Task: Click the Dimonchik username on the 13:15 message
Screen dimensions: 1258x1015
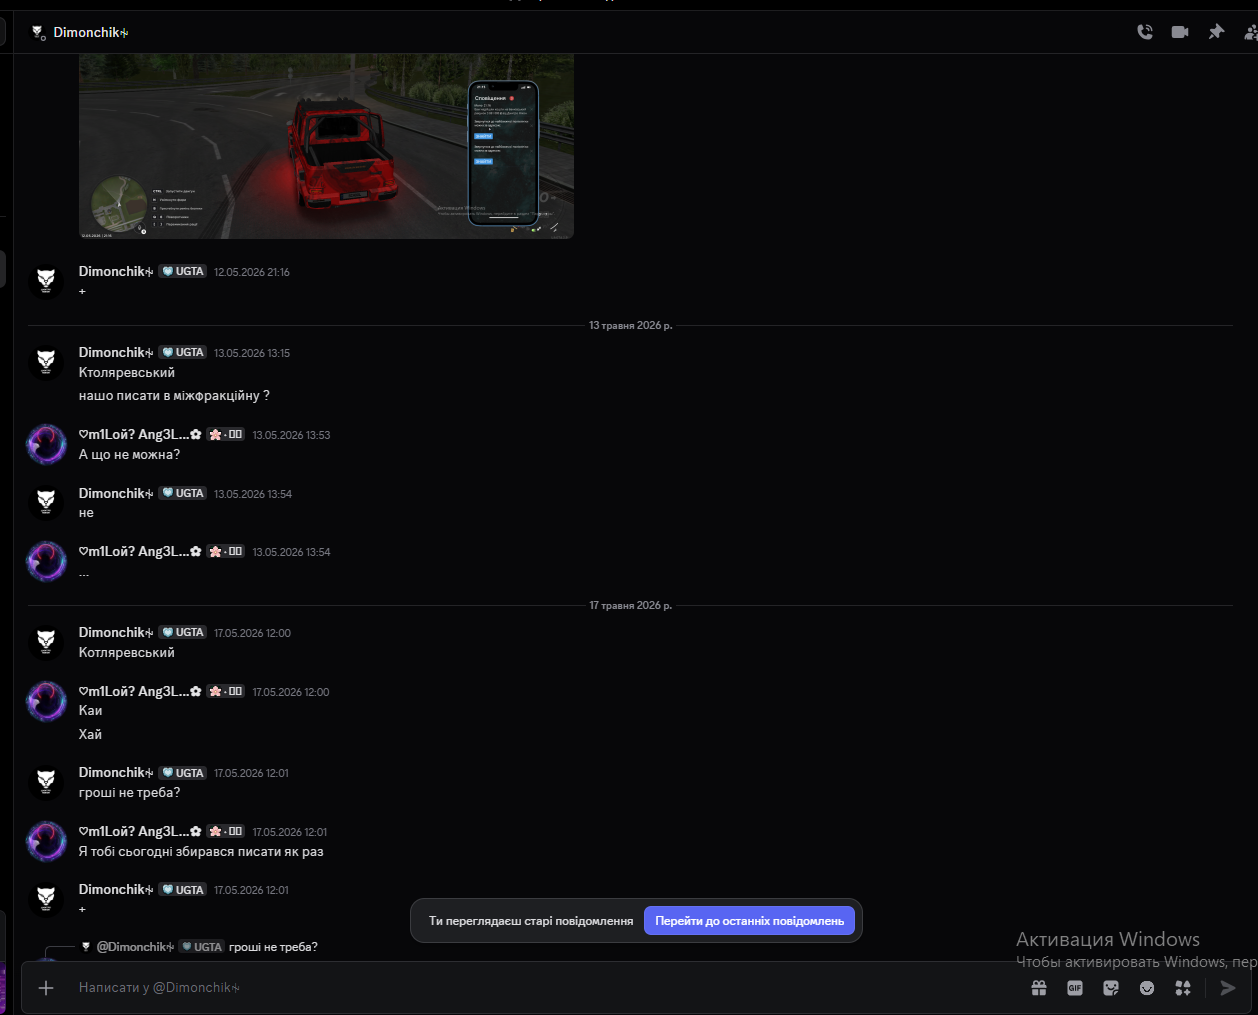Action: 116,353
